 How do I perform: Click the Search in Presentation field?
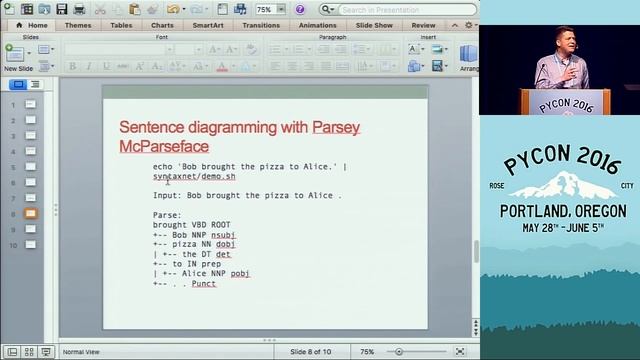coord(407,9)
